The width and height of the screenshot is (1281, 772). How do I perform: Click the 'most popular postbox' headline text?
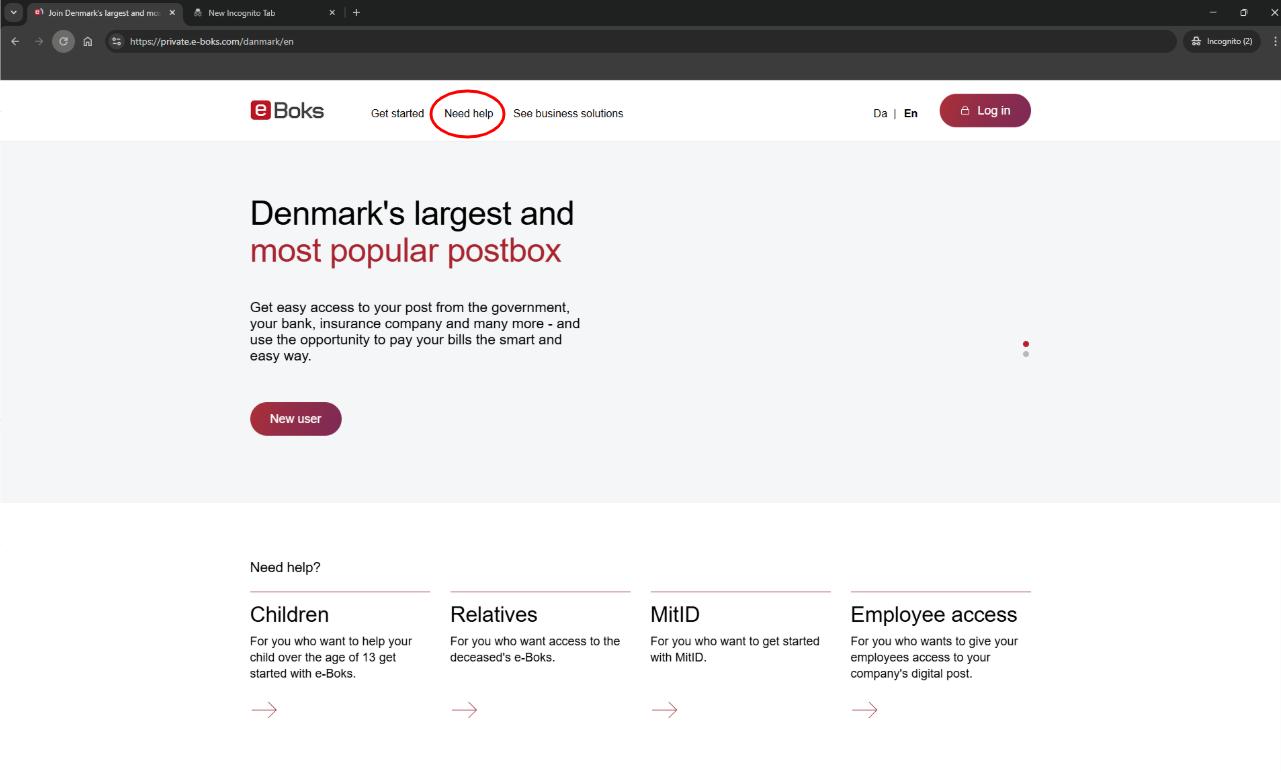[406, 250]
